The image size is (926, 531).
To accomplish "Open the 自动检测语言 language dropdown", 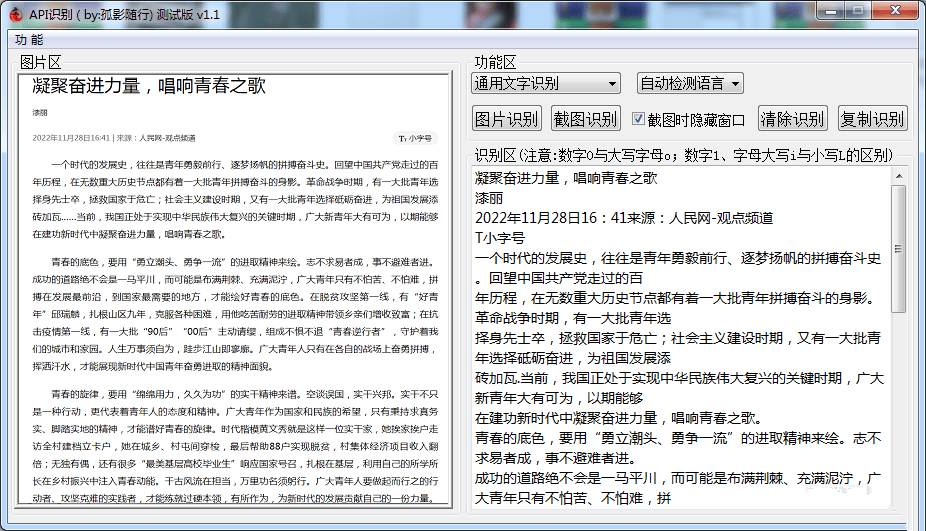I will click(x=690, y=83).
